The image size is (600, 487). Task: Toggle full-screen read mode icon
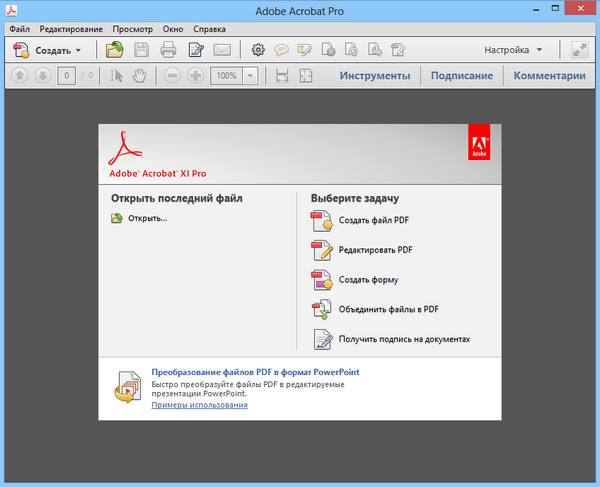(579, 49)
